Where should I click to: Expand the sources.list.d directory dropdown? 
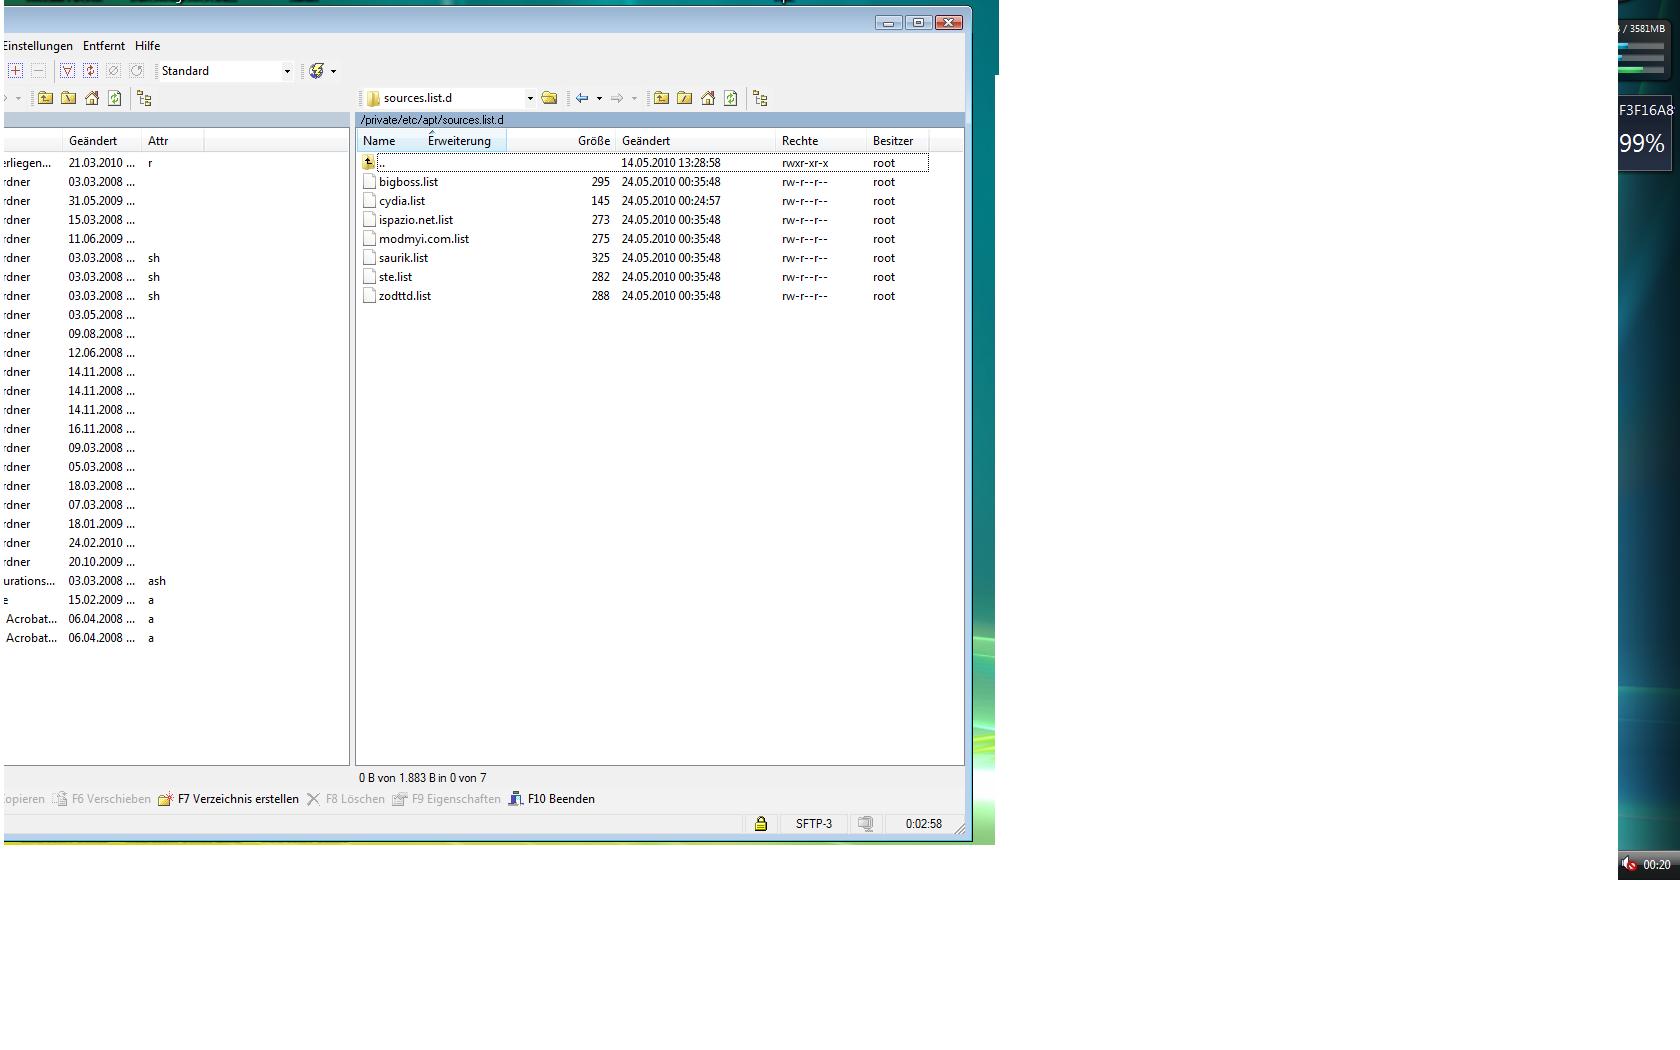530,98
